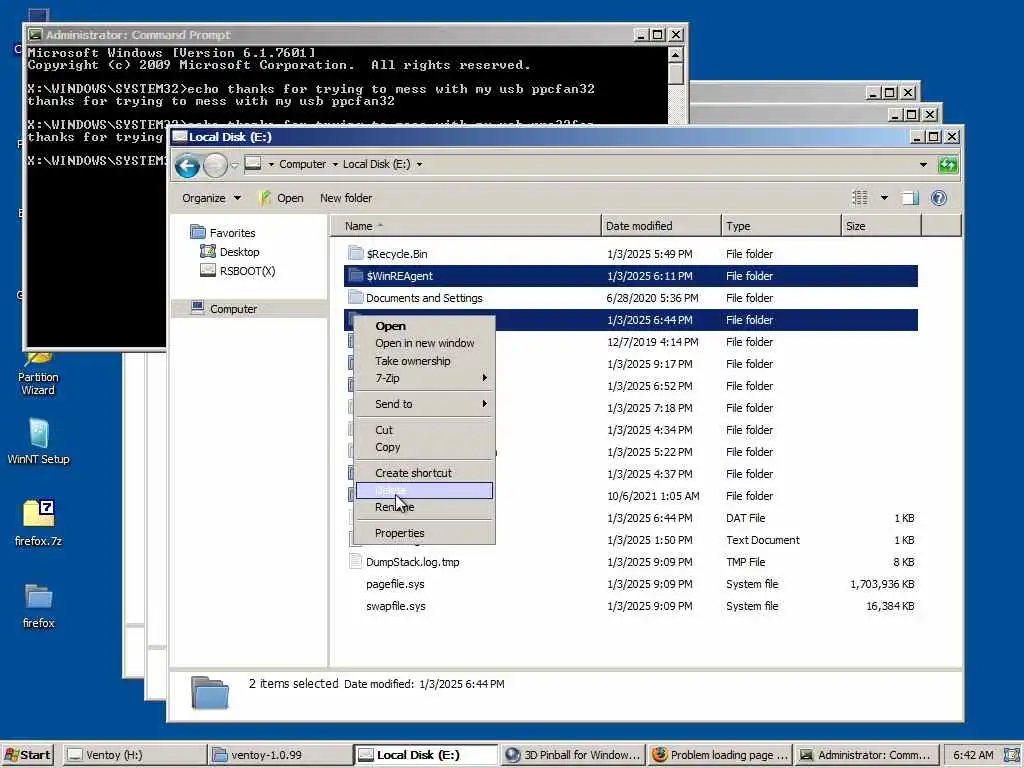Switch to ventoy-1.0.99 taskbar window
1024x768 pixels.
281,755
